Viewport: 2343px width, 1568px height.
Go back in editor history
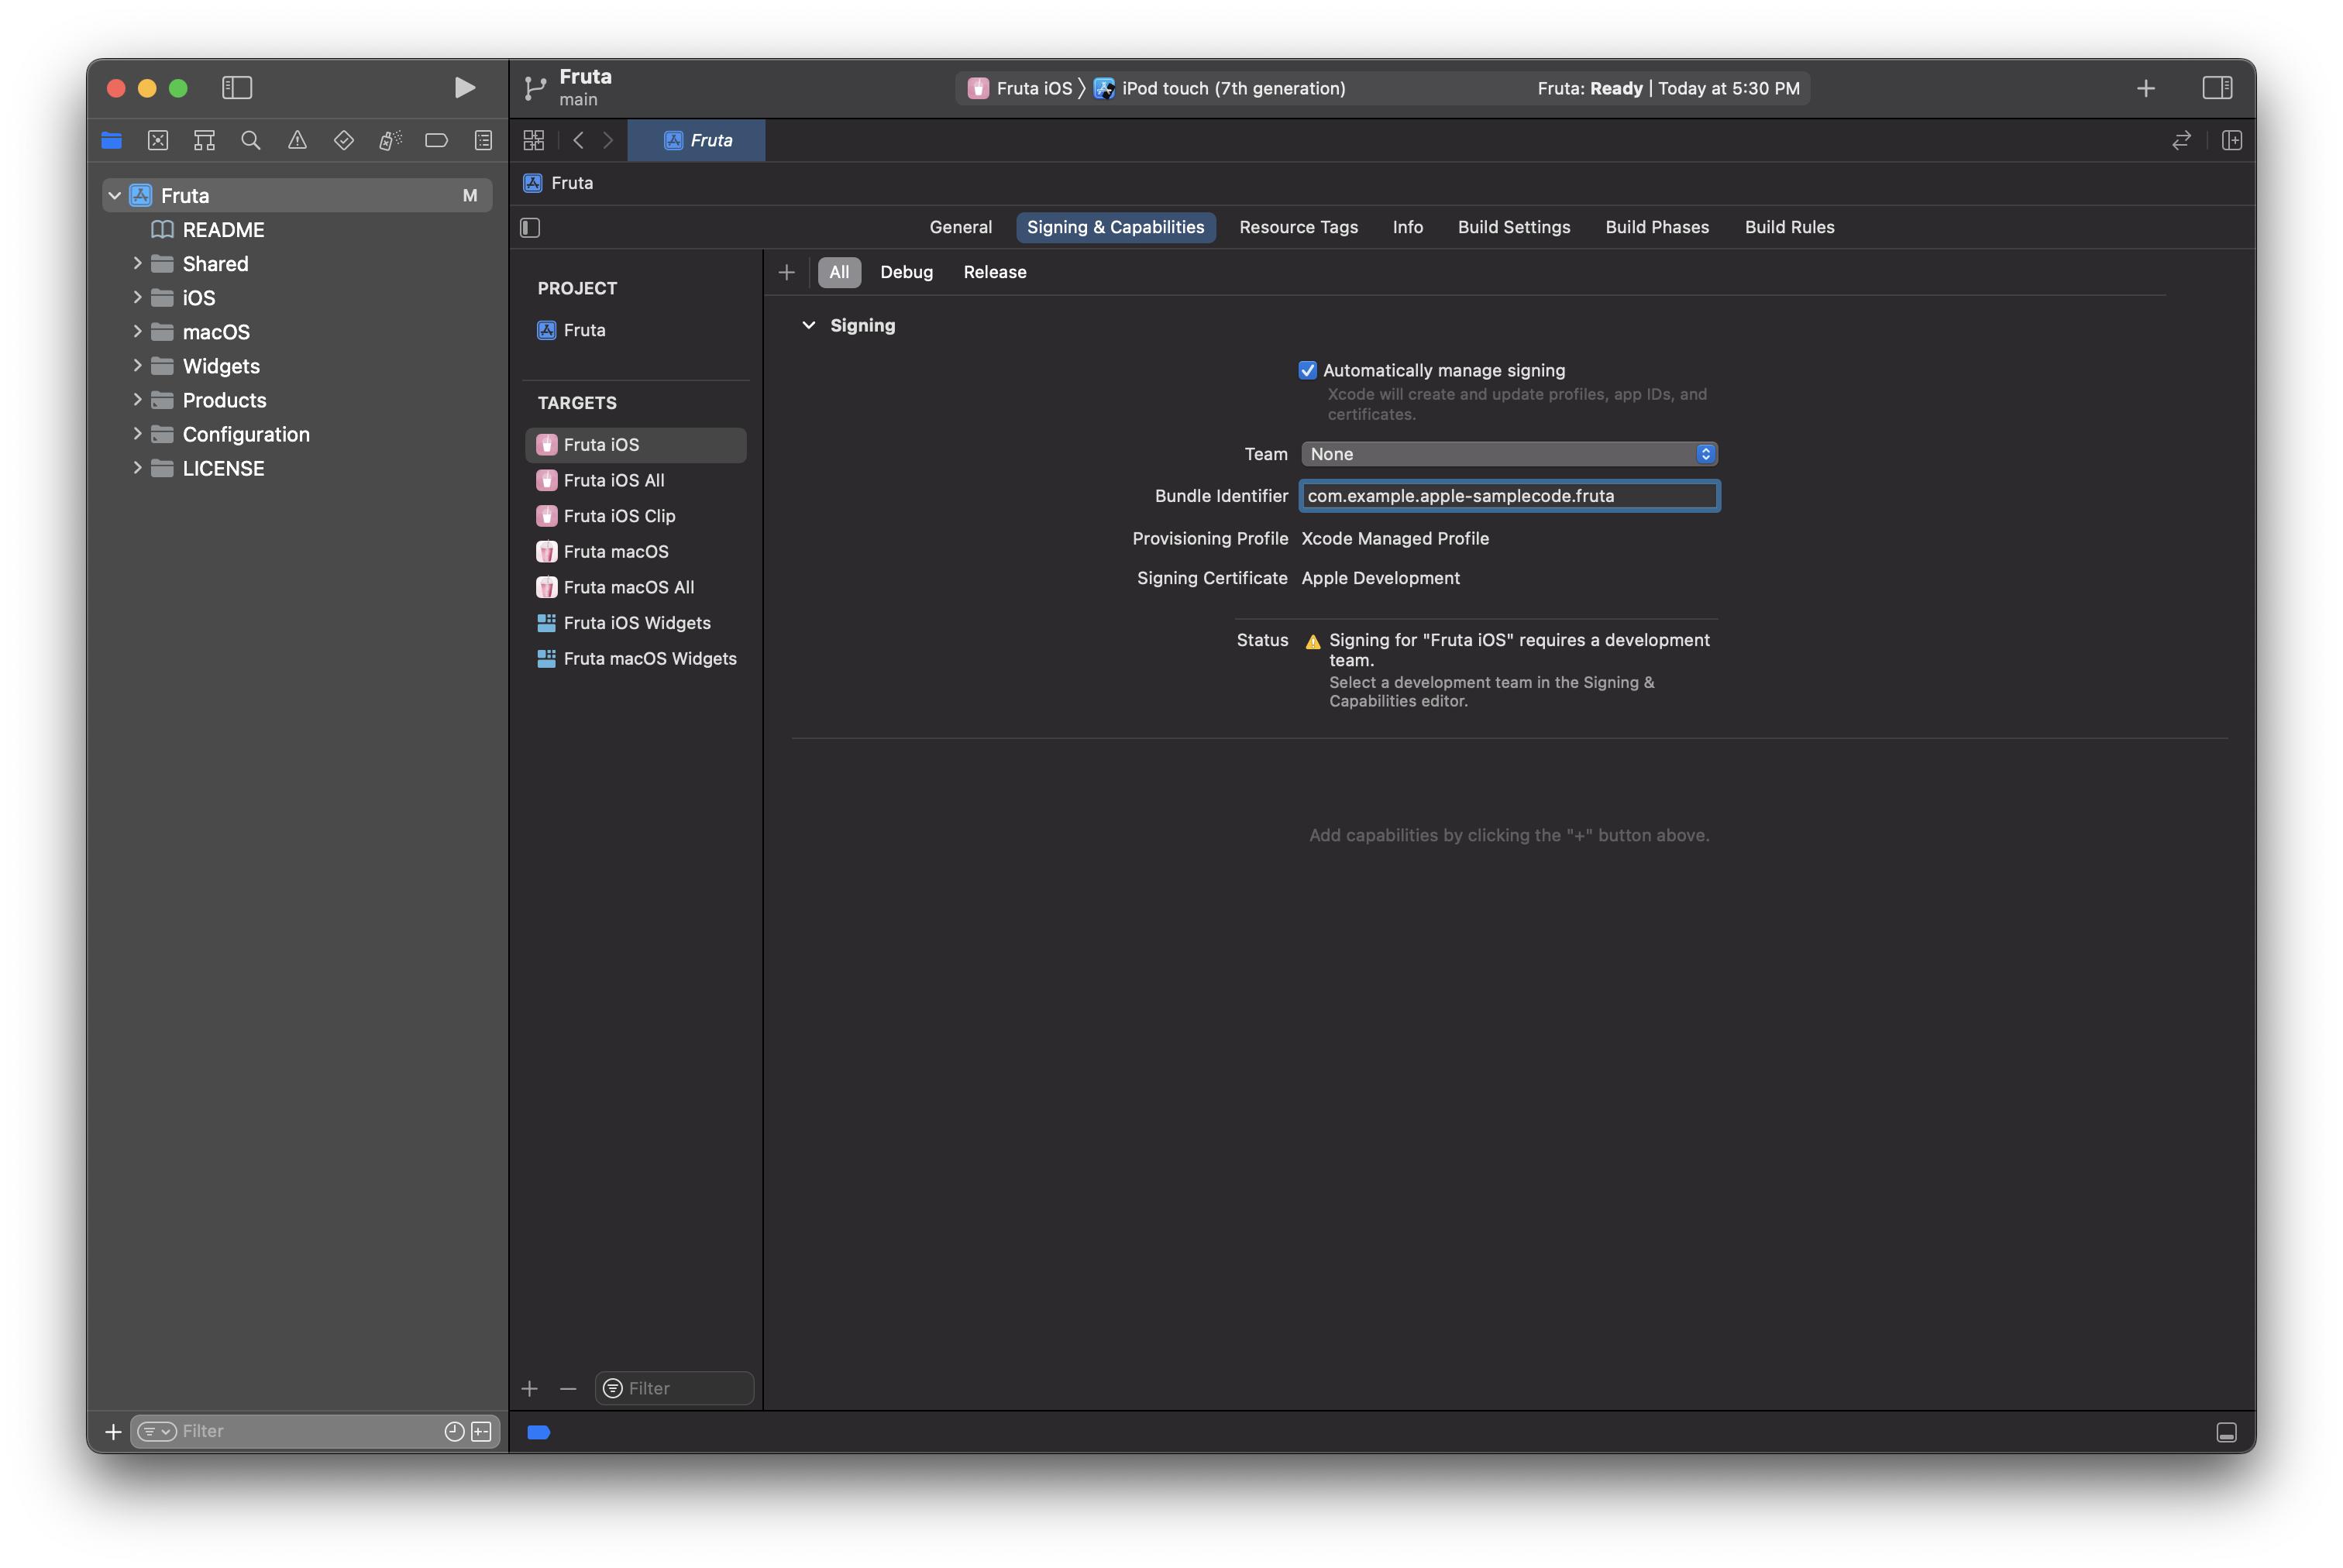tap(578, 140)
